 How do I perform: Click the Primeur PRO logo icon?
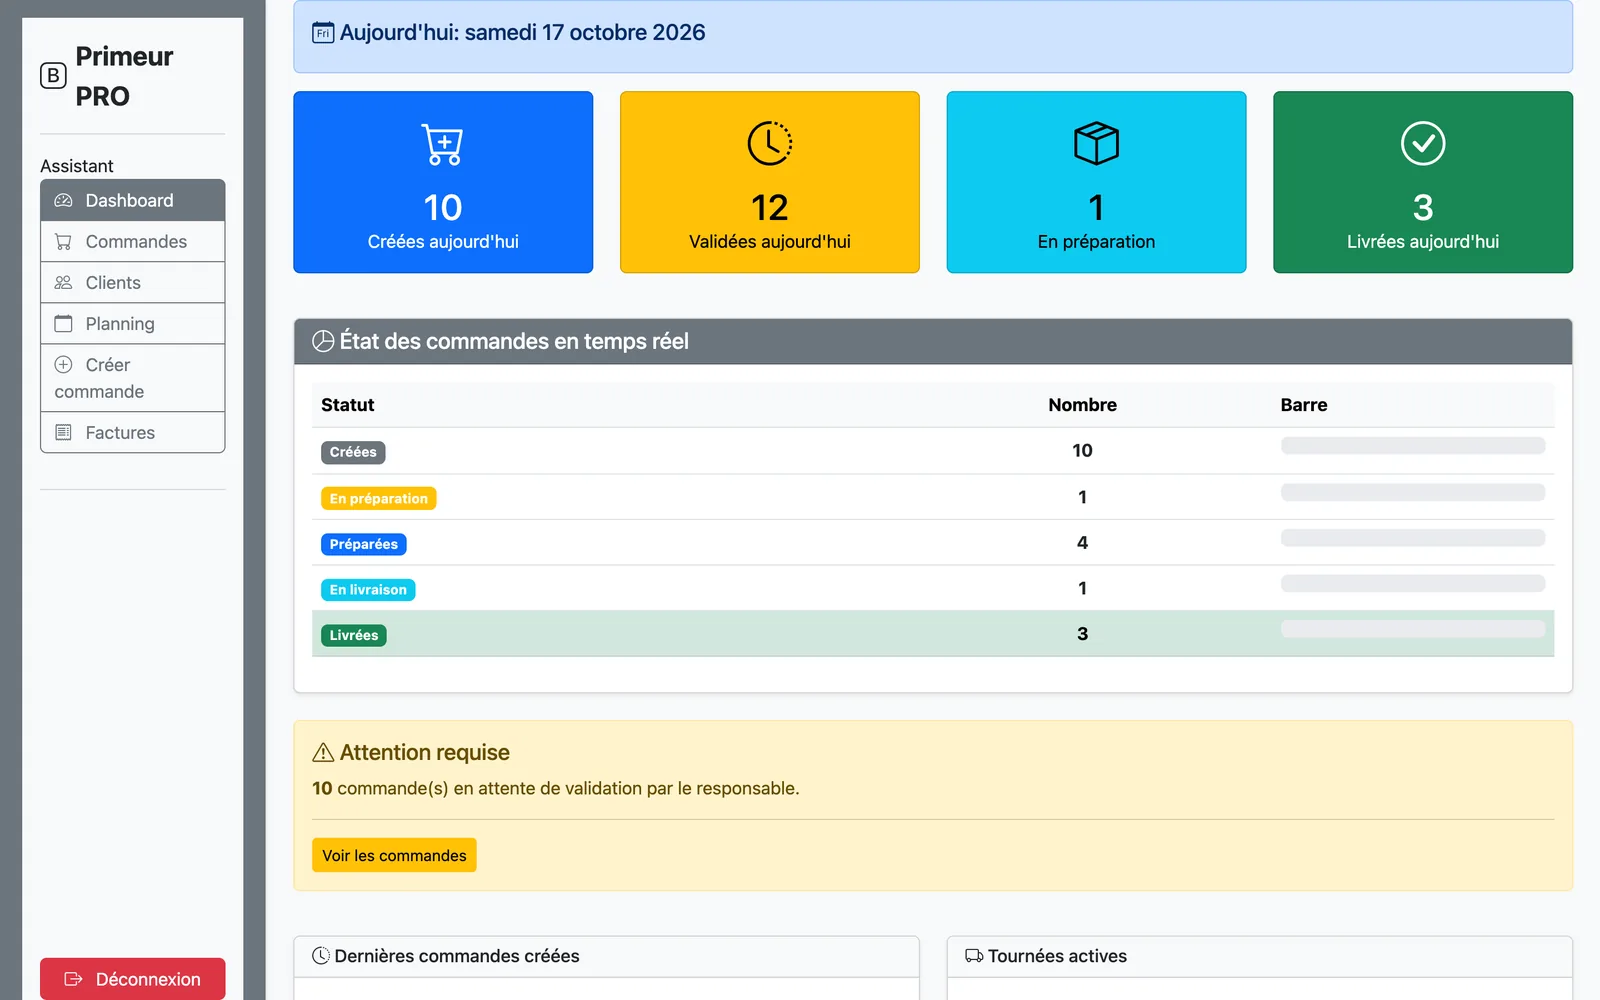coord(53,76)
